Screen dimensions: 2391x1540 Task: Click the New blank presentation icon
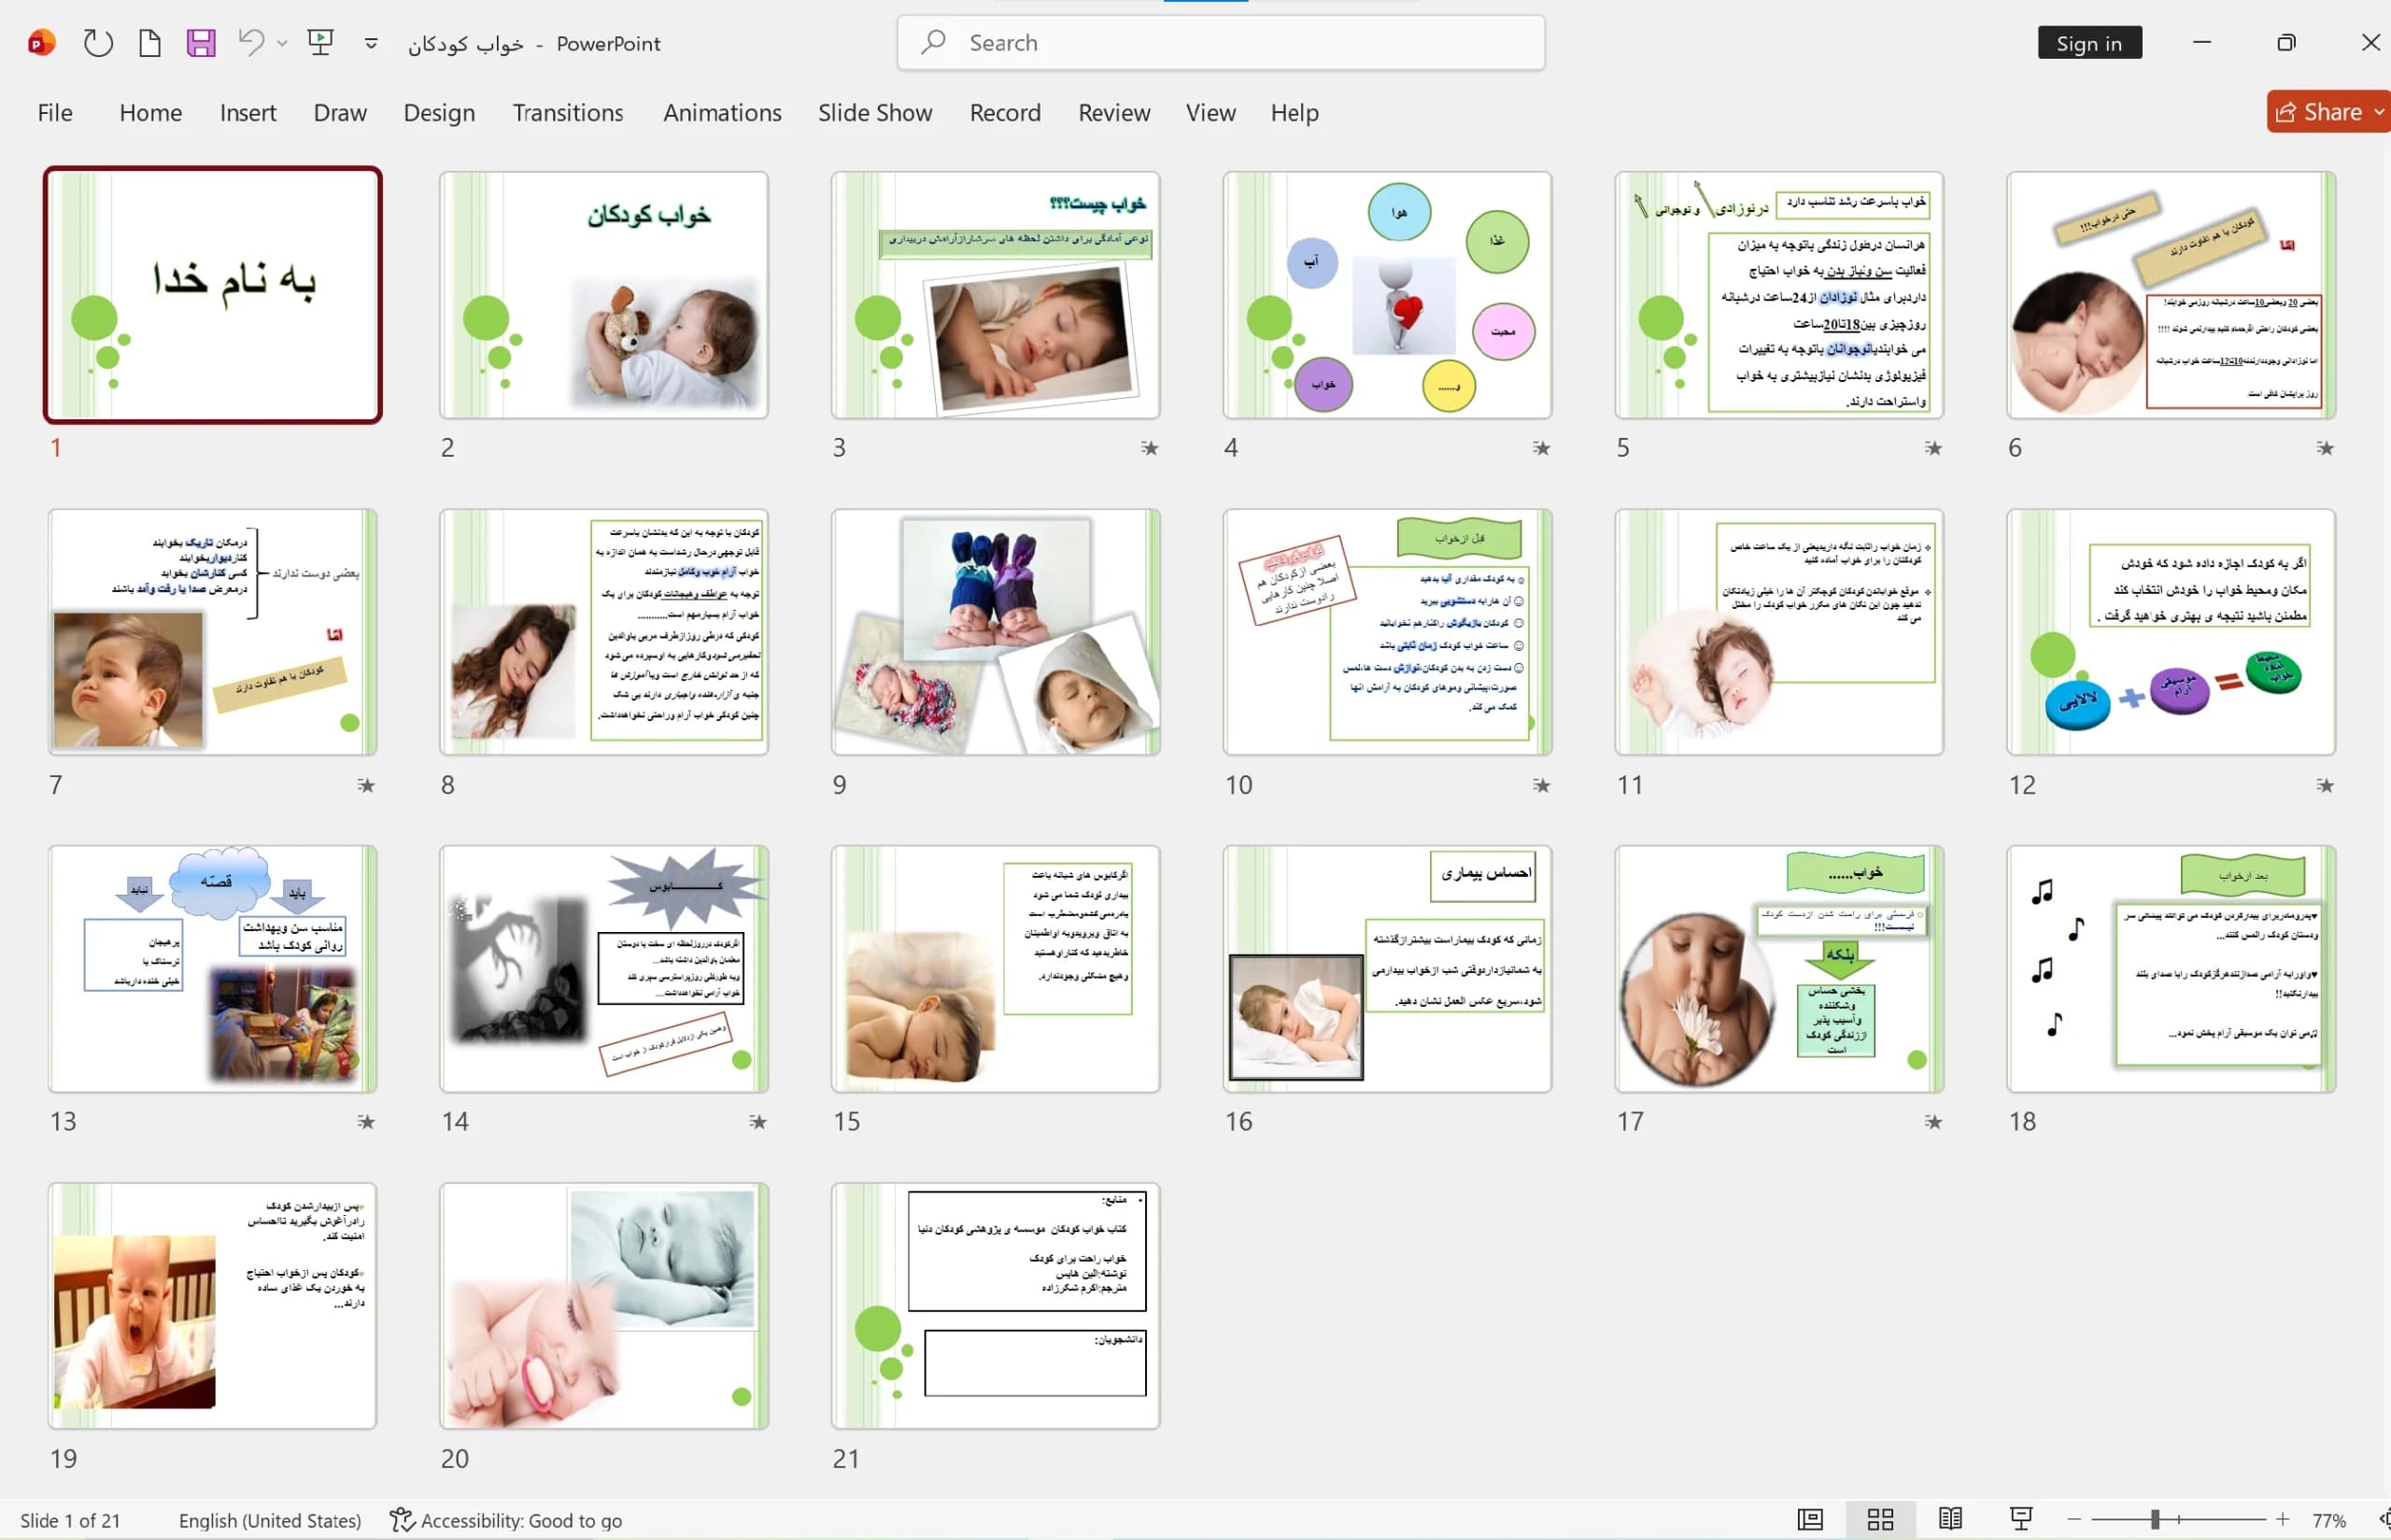(150, 43)
